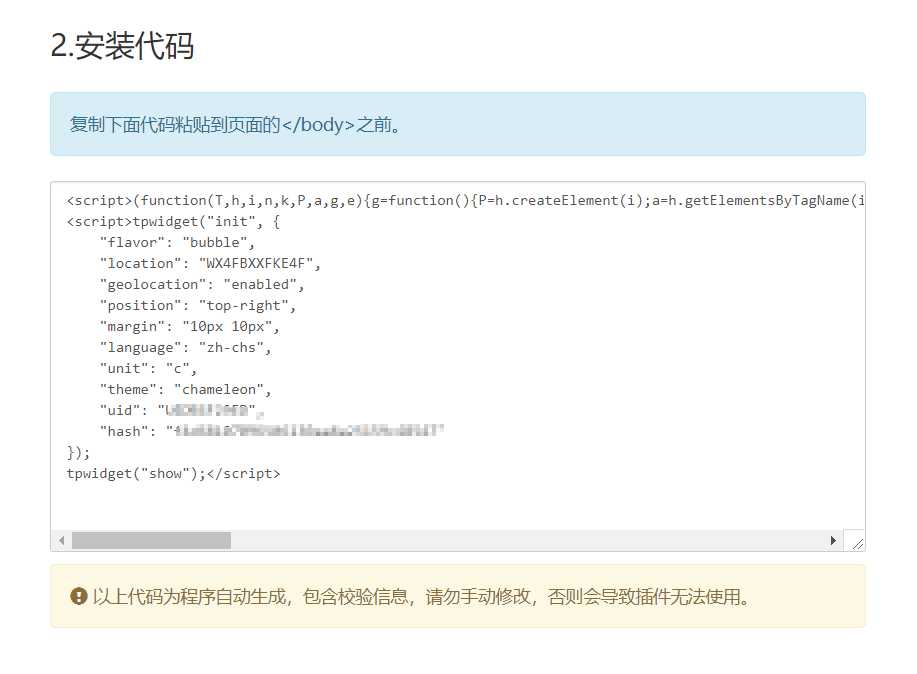Click the line '<script>tpwidget("init", {'

coord(174,222)
